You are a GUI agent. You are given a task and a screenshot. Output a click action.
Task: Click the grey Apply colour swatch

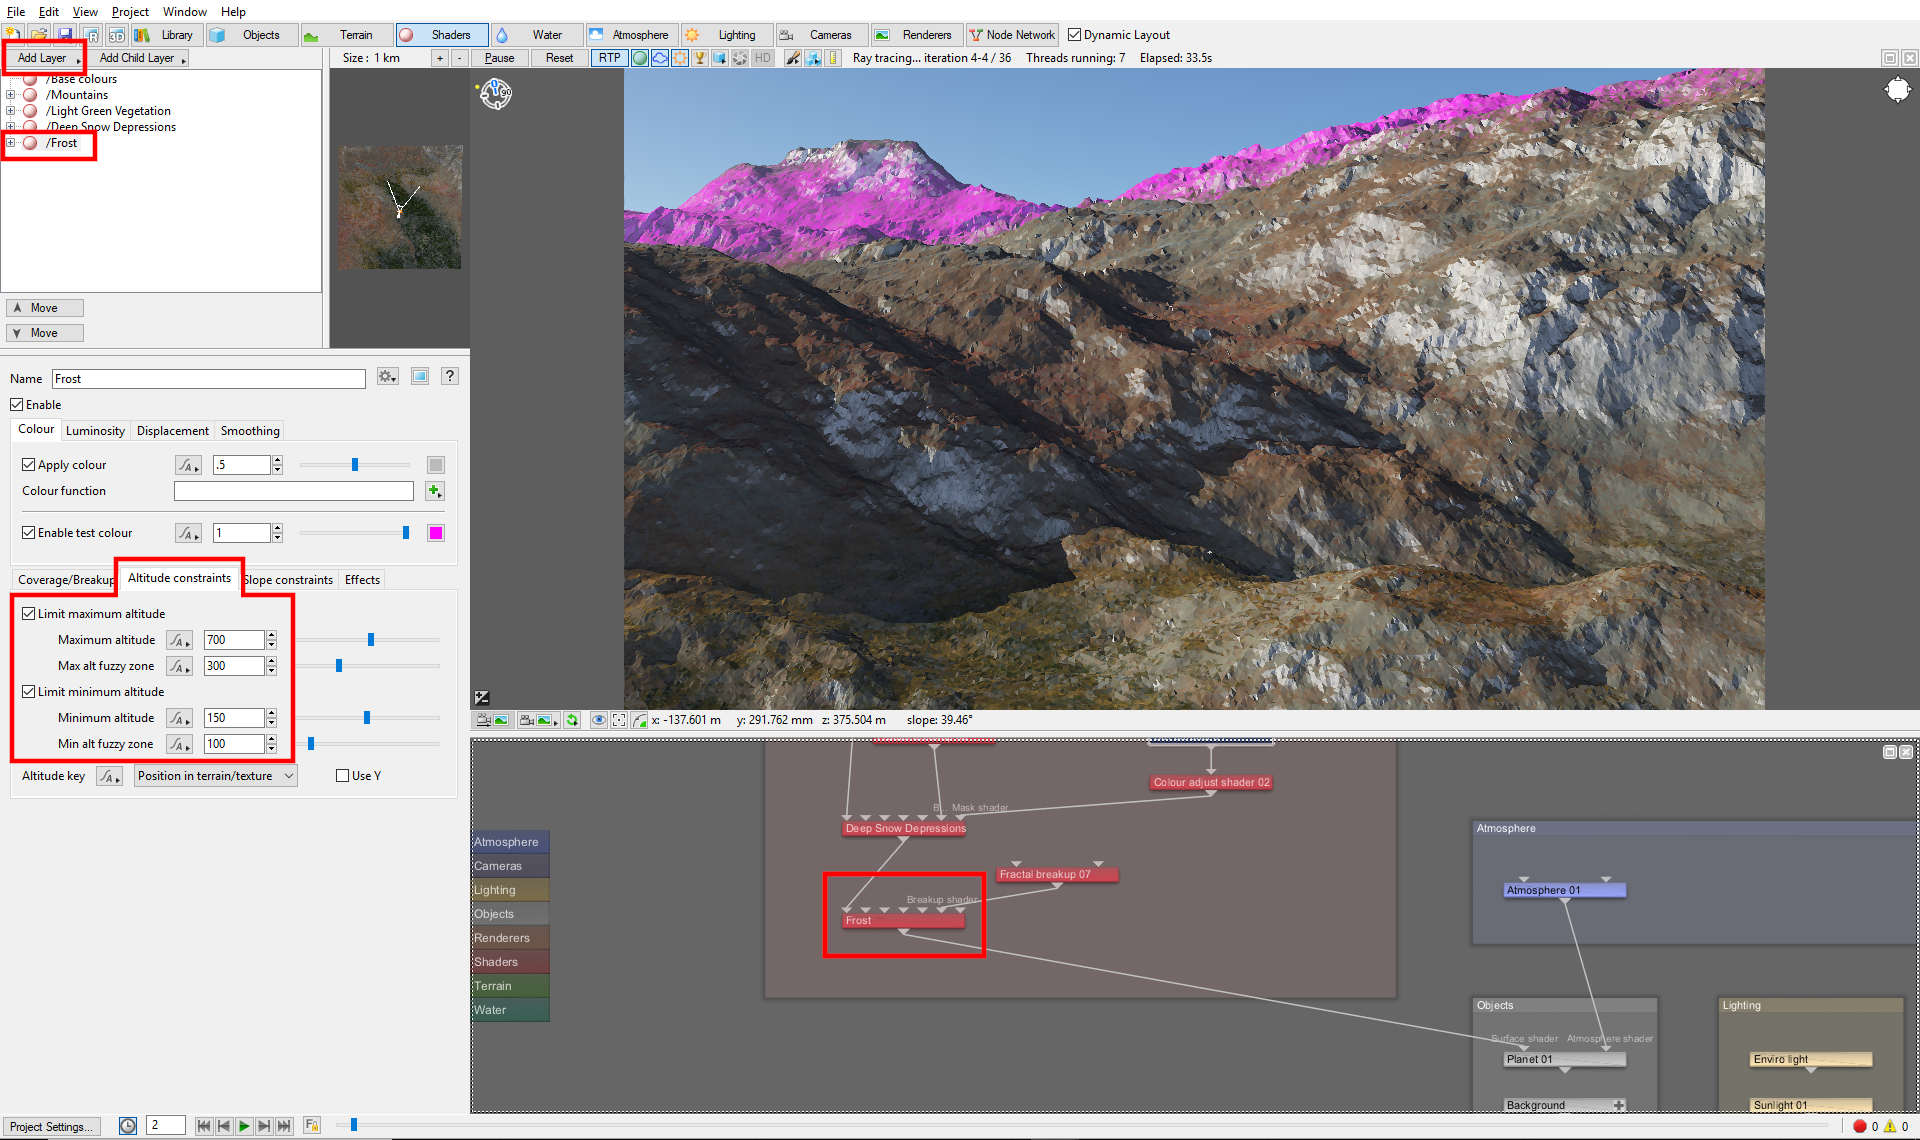(436, 465)
